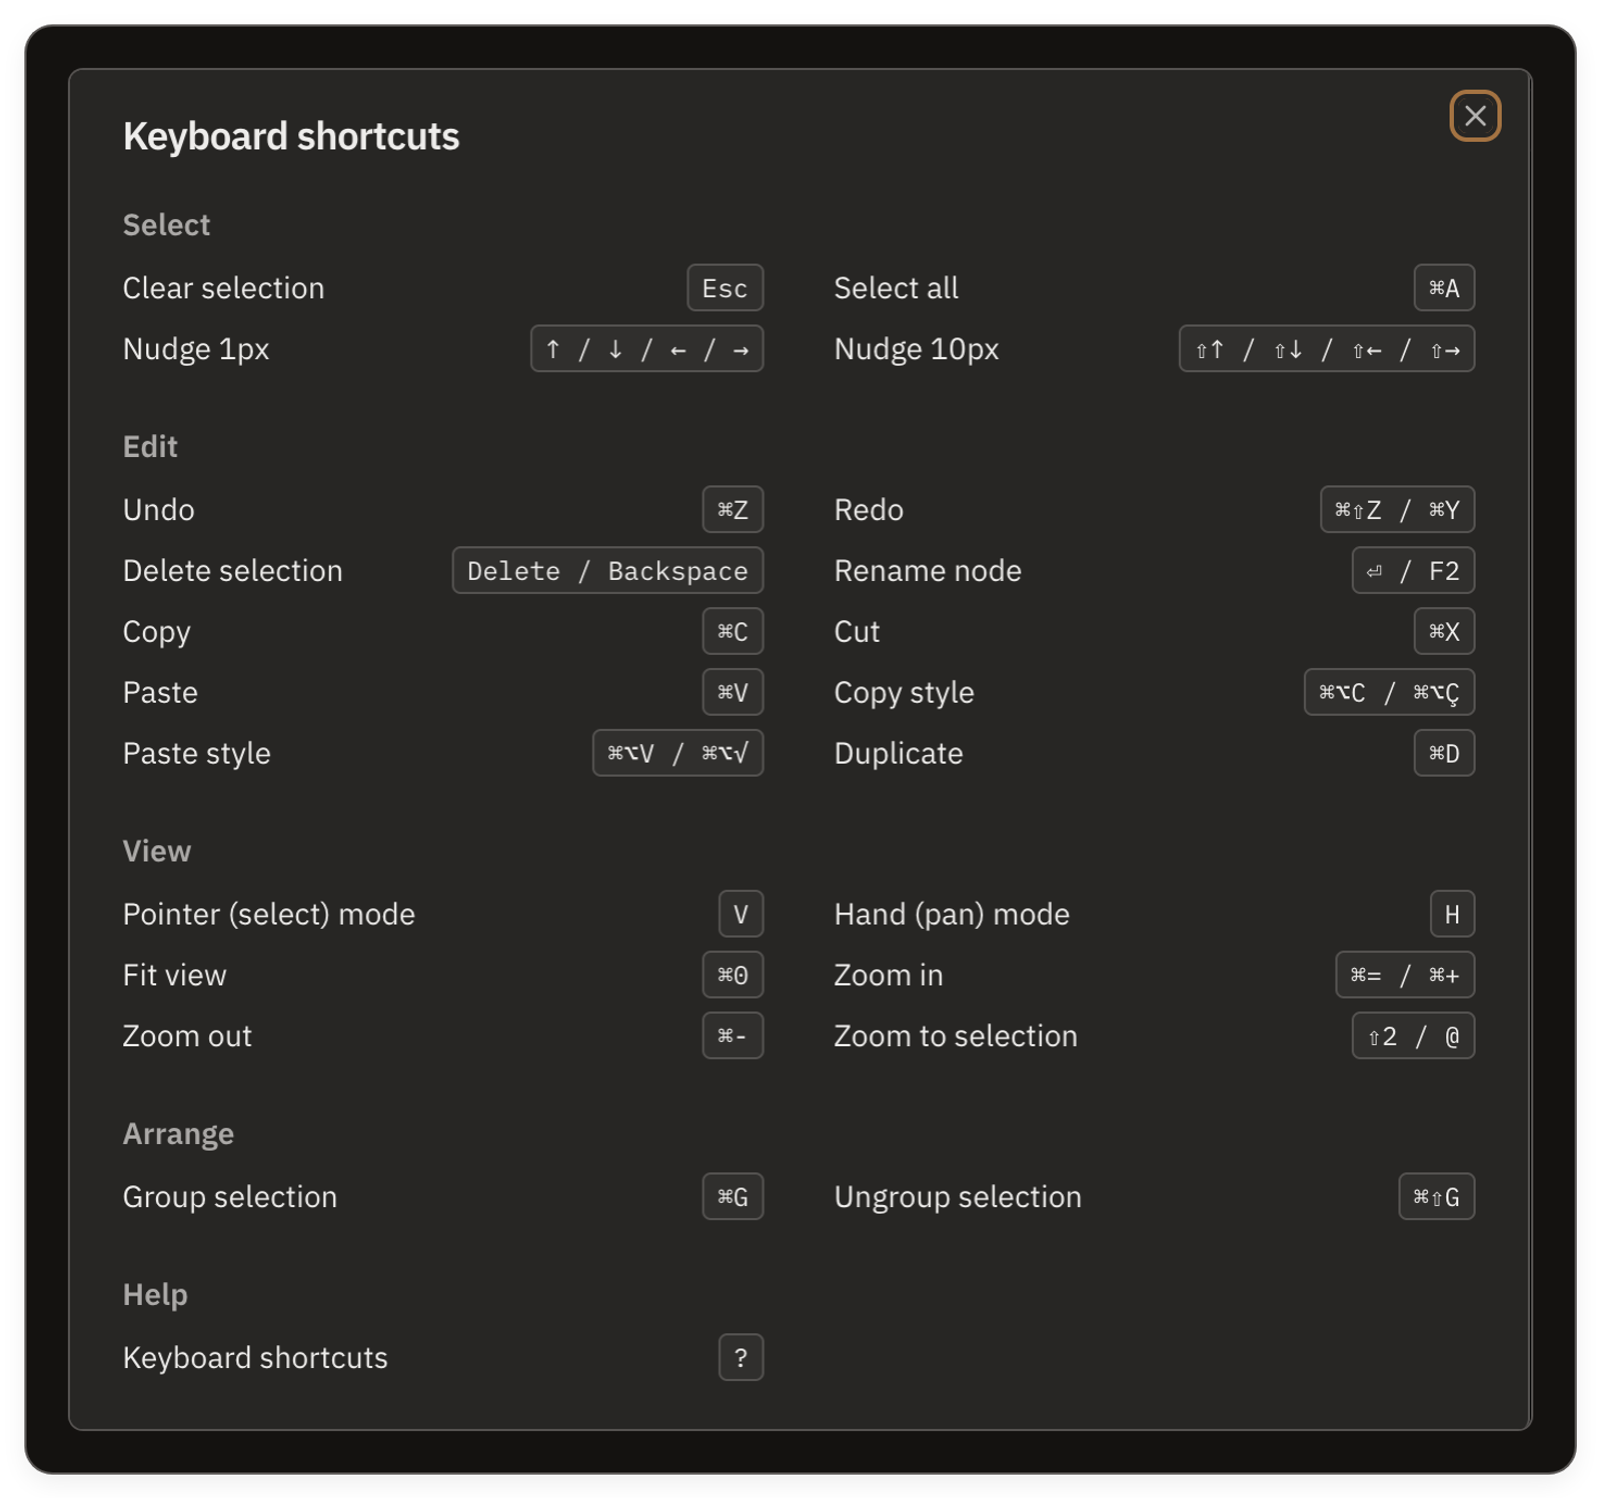Viewport: 1600px width, 1498px height.
Task: Click the '⇧2 / @' key badge
Action: click(1412, 1037)
